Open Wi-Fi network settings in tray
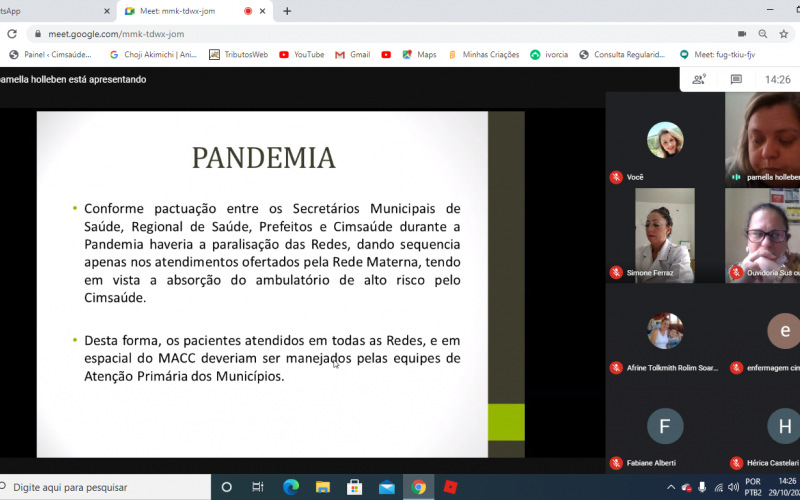Image resolution: width=800 pixels, height=500 pixels. [718, 487]
